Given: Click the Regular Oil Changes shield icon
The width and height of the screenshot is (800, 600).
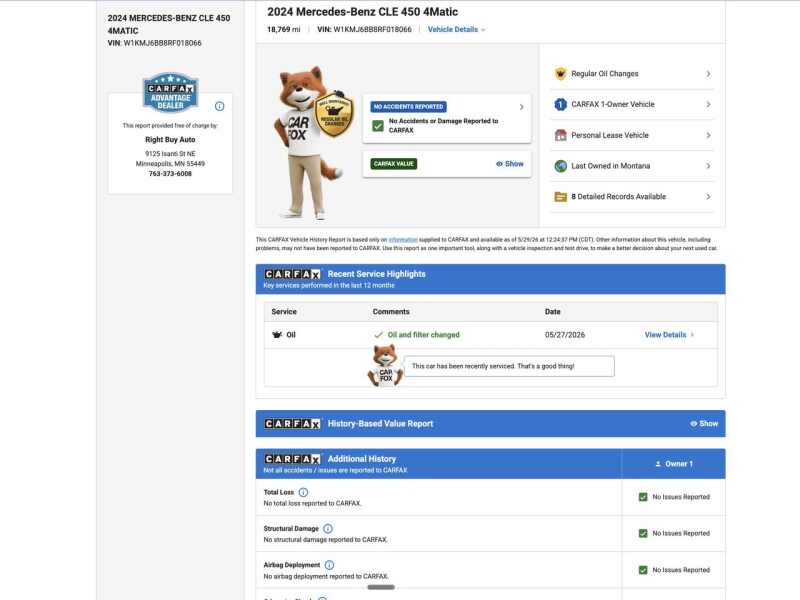Looking at the screenshot, I should click(560, 73).
